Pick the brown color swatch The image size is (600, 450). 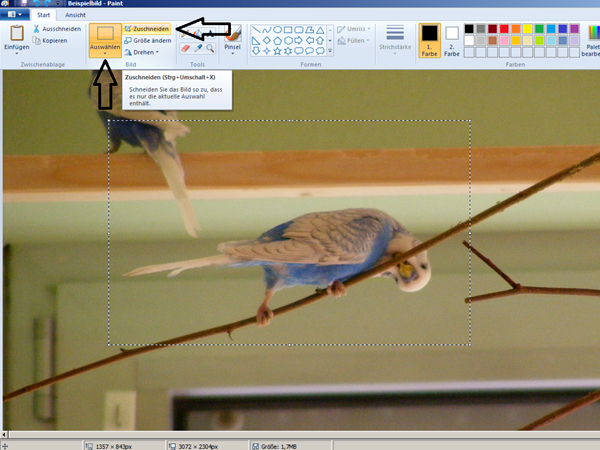pyautogui.click(x=492, y=40)
